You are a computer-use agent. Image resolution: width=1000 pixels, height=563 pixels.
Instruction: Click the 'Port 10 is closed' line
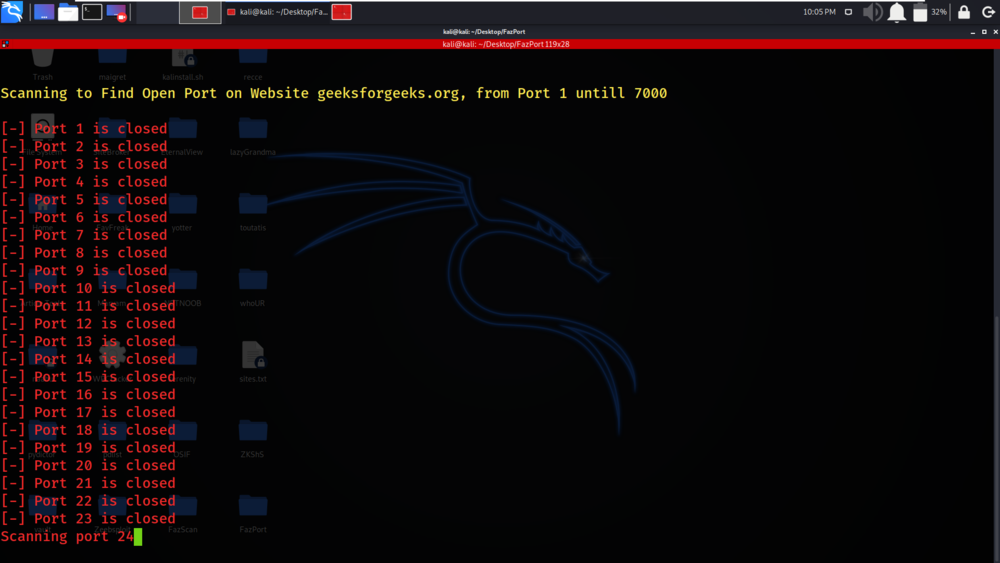click(88, 288)
